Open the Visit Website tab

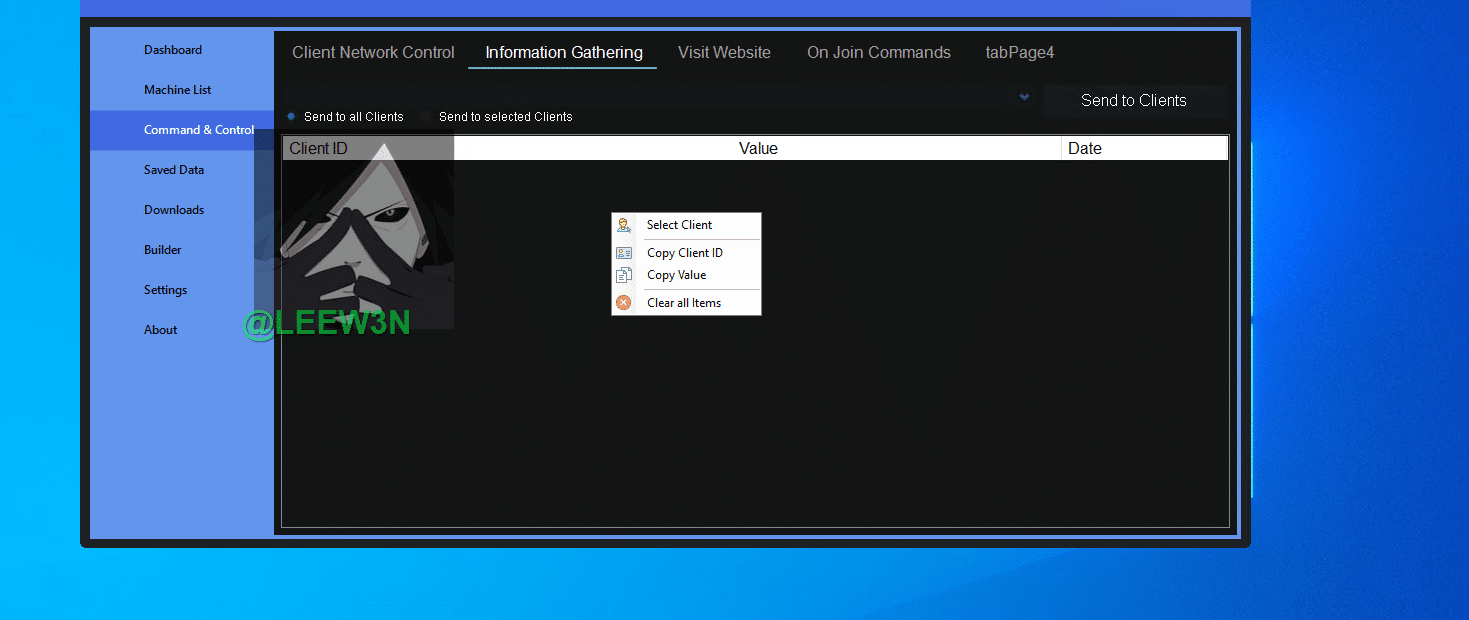pyautogui.click(x=724, y=53)
